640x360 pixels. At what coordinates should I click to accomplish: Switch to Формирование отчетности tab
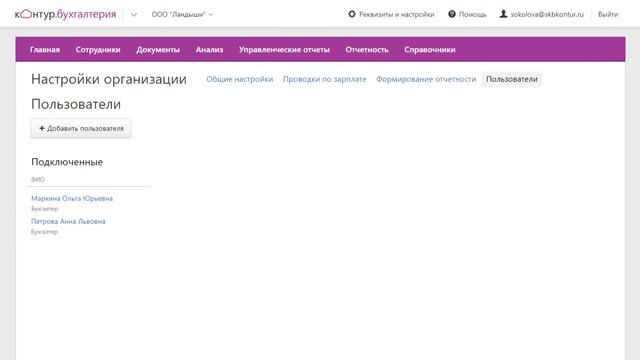[426, 79]
